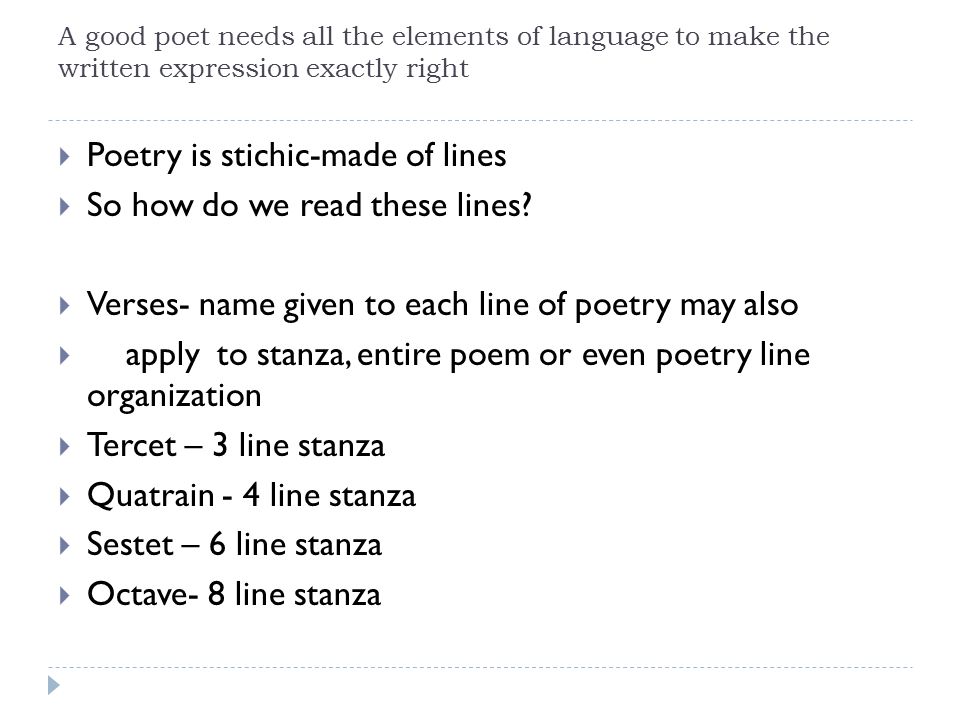The width and height of the screenshot is (960, 720).
Task: Click the text 'Poetry is stichic-made of lines'
Action: click(296, 156)
